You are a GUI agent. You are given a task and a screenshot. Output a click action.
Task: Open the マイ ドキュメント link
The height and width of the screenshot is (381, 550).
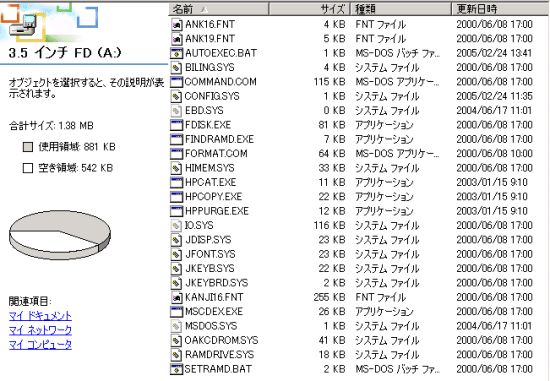point(40,316)
